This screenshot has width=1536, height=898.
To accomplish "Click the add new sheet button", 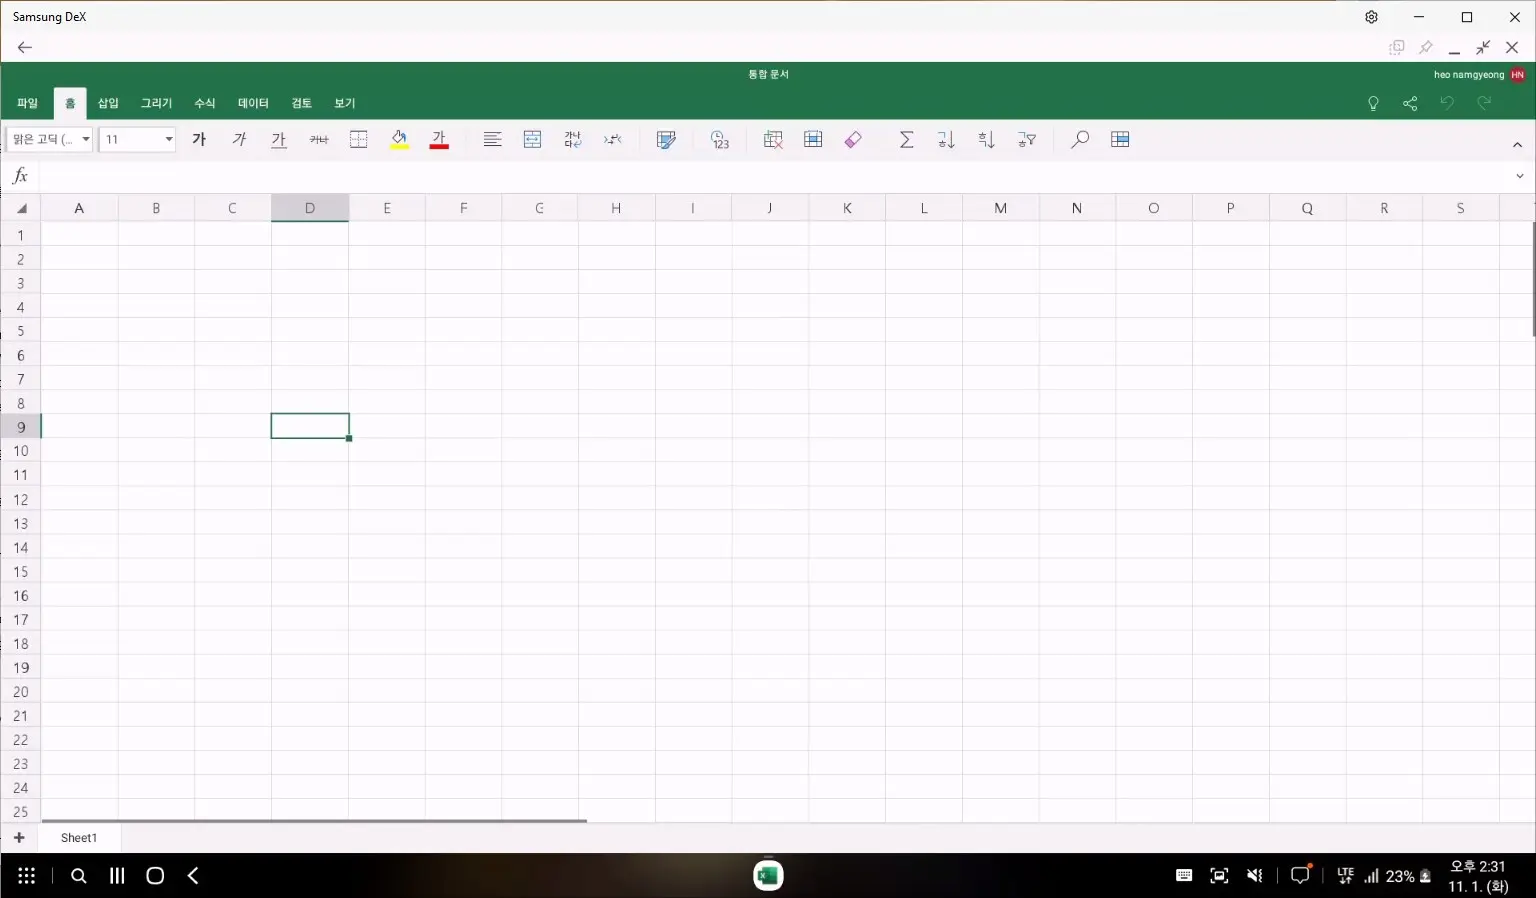I will [x=18, y=837].
